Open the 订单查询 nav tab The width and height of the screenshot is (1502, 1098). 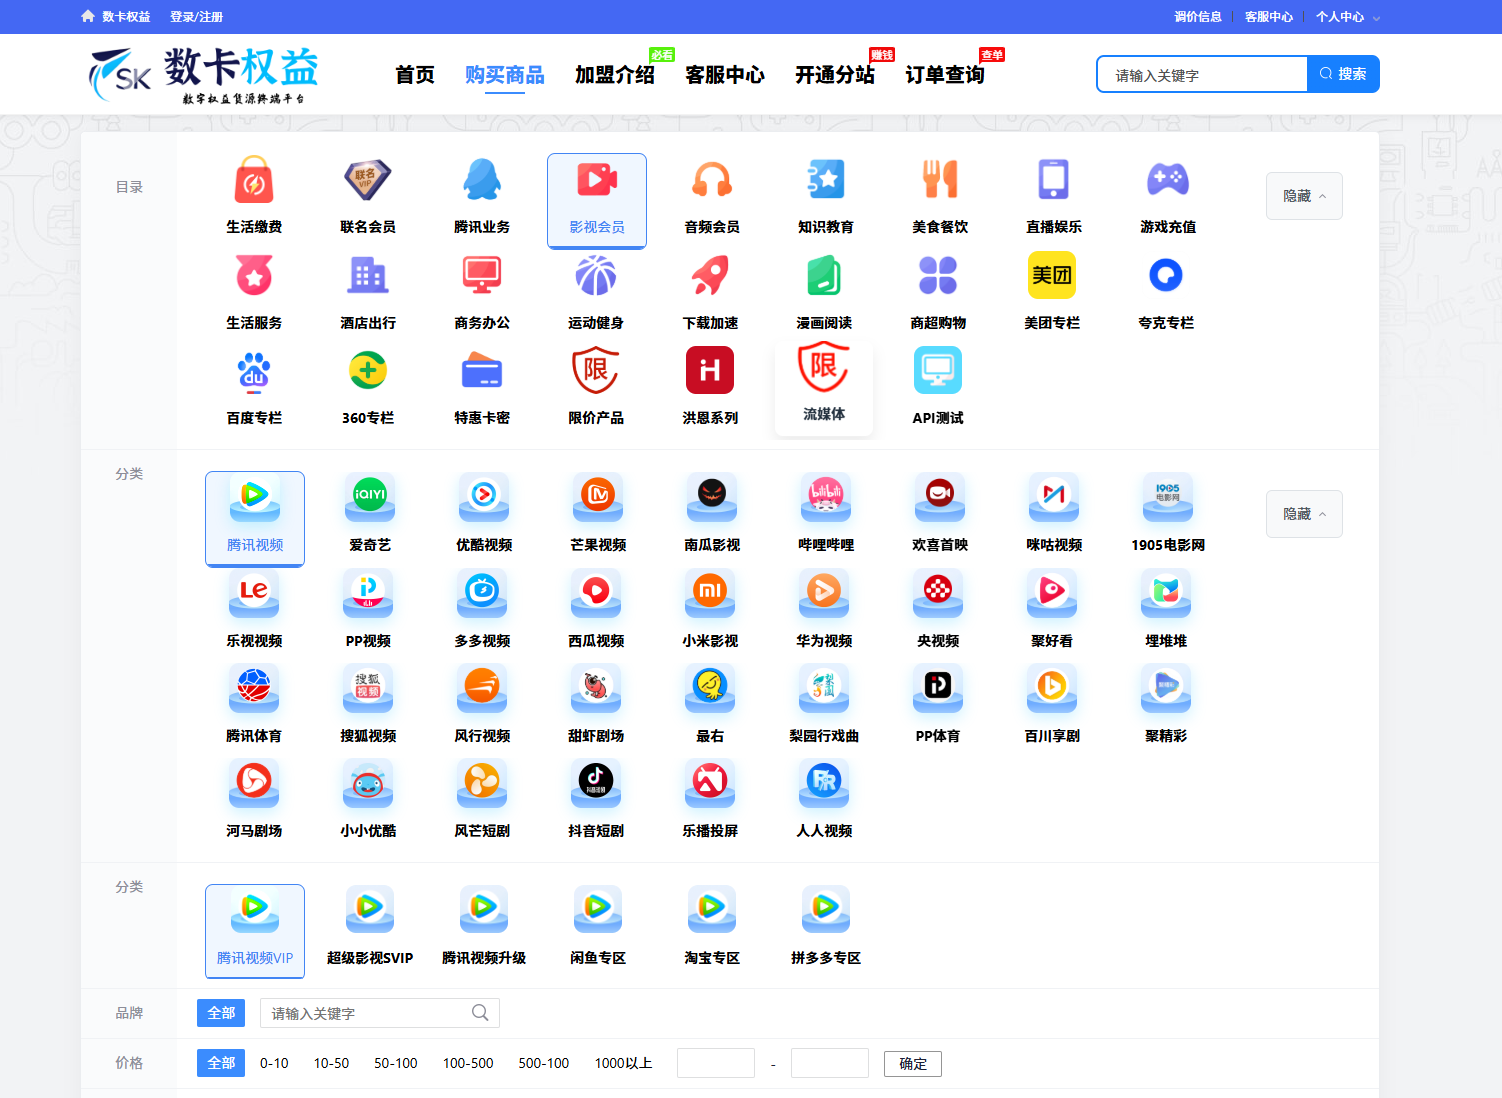945,75
